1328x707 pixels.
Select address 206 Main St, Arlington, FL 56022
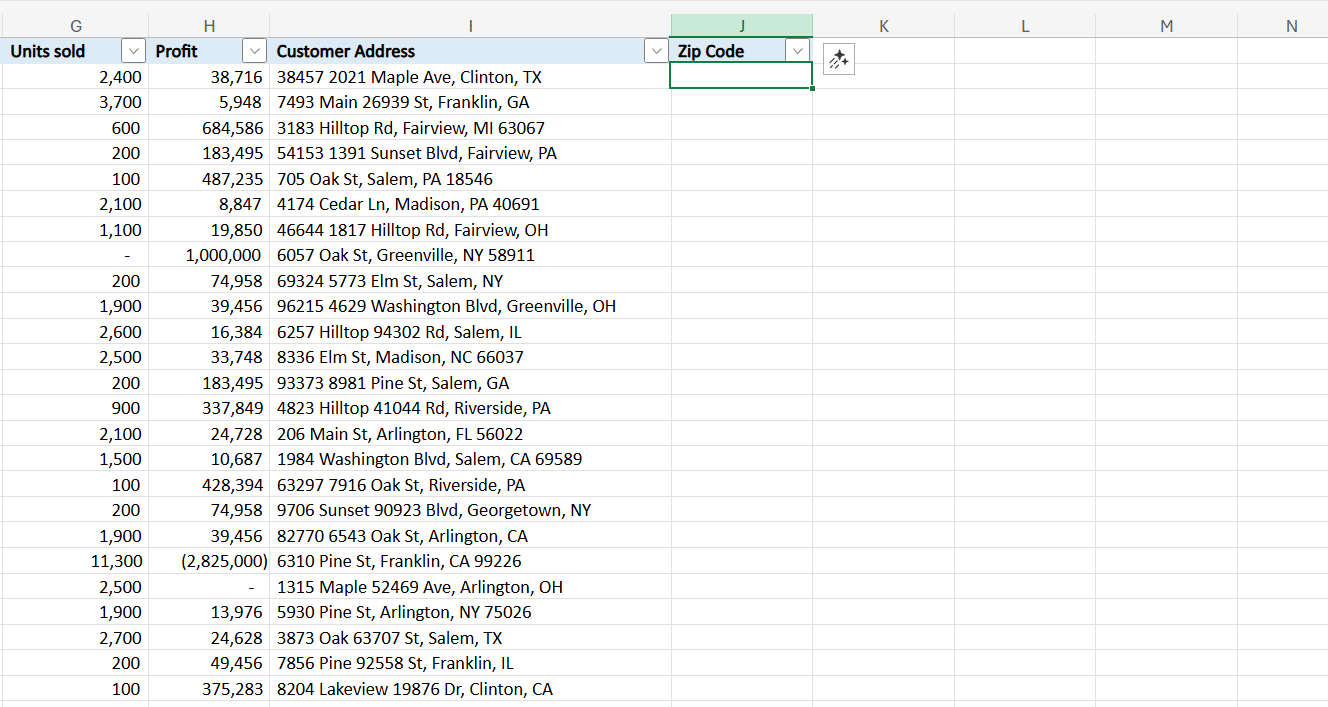point(470,434)
